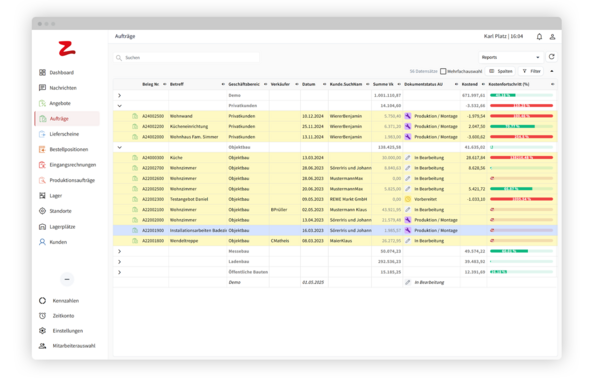
Task: Enable the Mehrfachauswahl checkbox
Action: pyautogui.click(x=443, y=71)
